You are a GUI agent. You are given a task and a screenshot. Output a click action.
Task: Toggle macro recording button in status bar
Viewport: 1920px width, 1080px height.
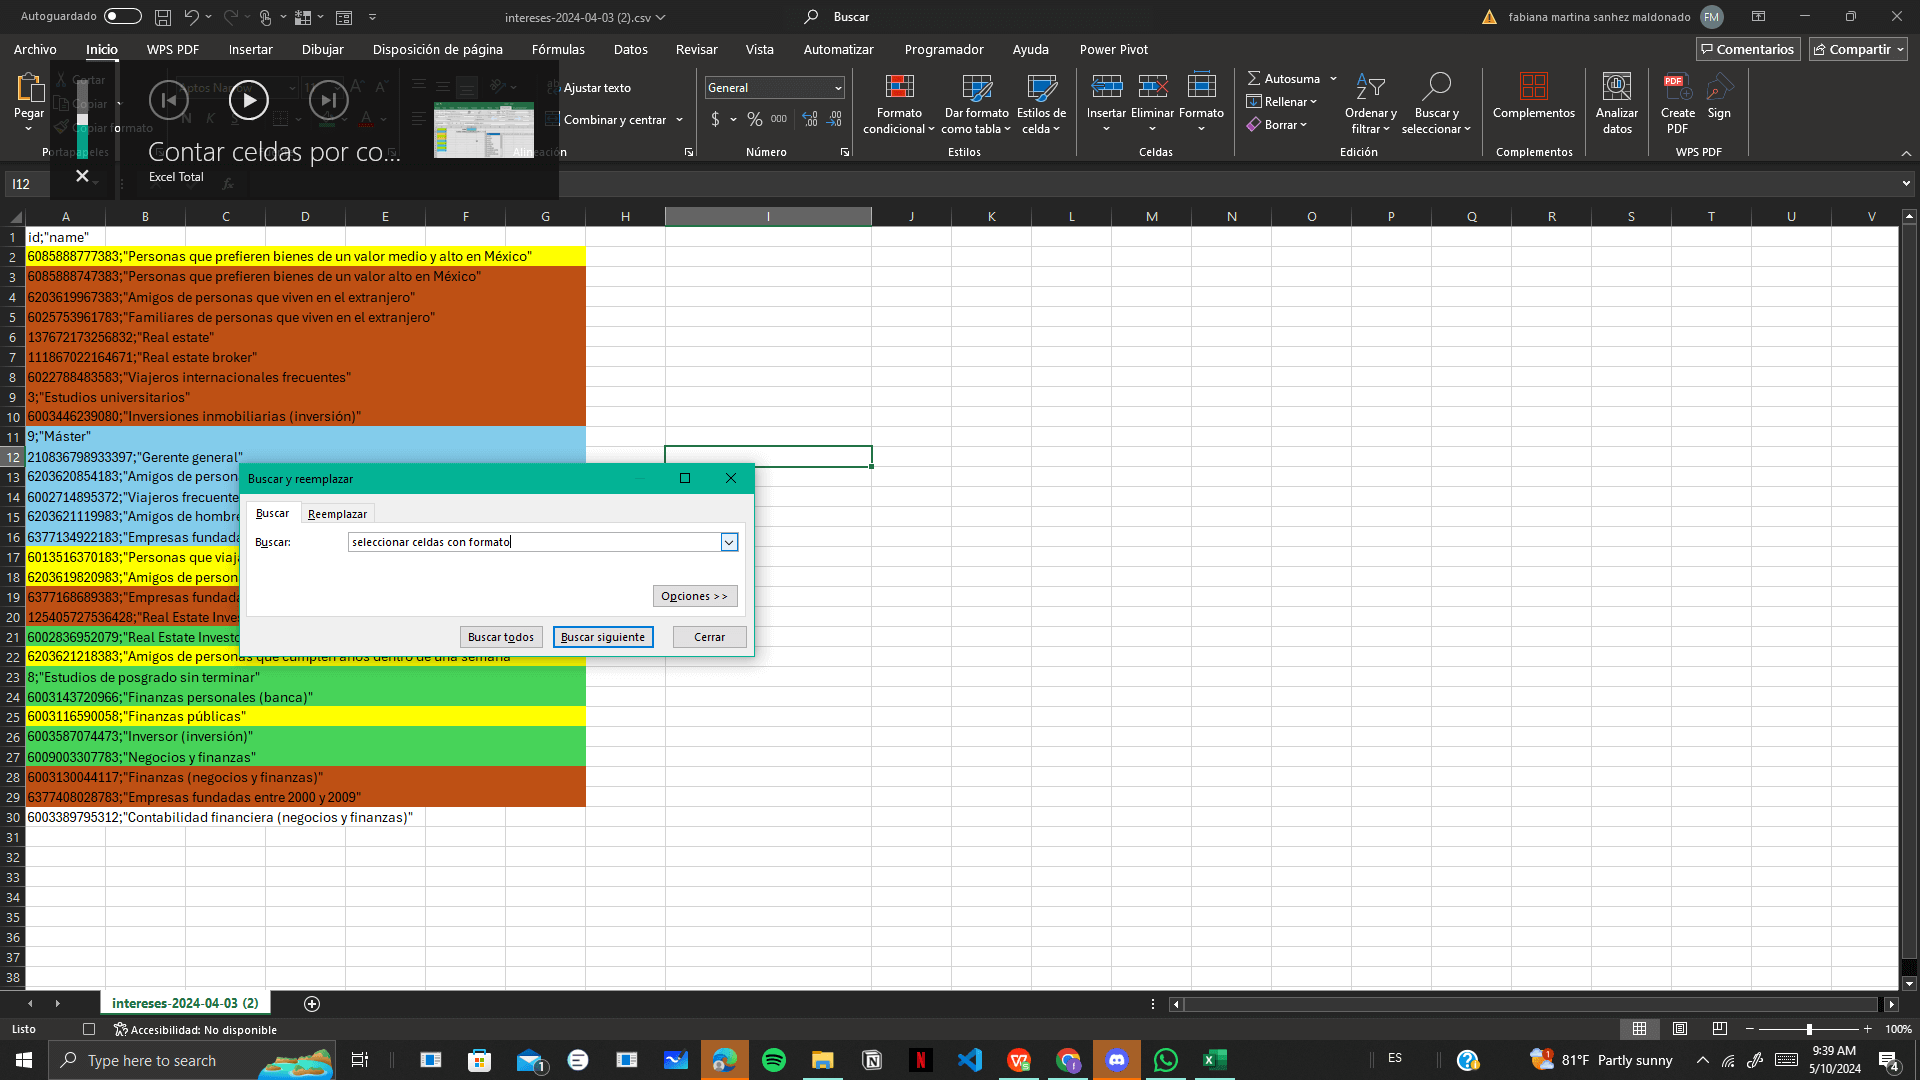(x=89, y=1029)
